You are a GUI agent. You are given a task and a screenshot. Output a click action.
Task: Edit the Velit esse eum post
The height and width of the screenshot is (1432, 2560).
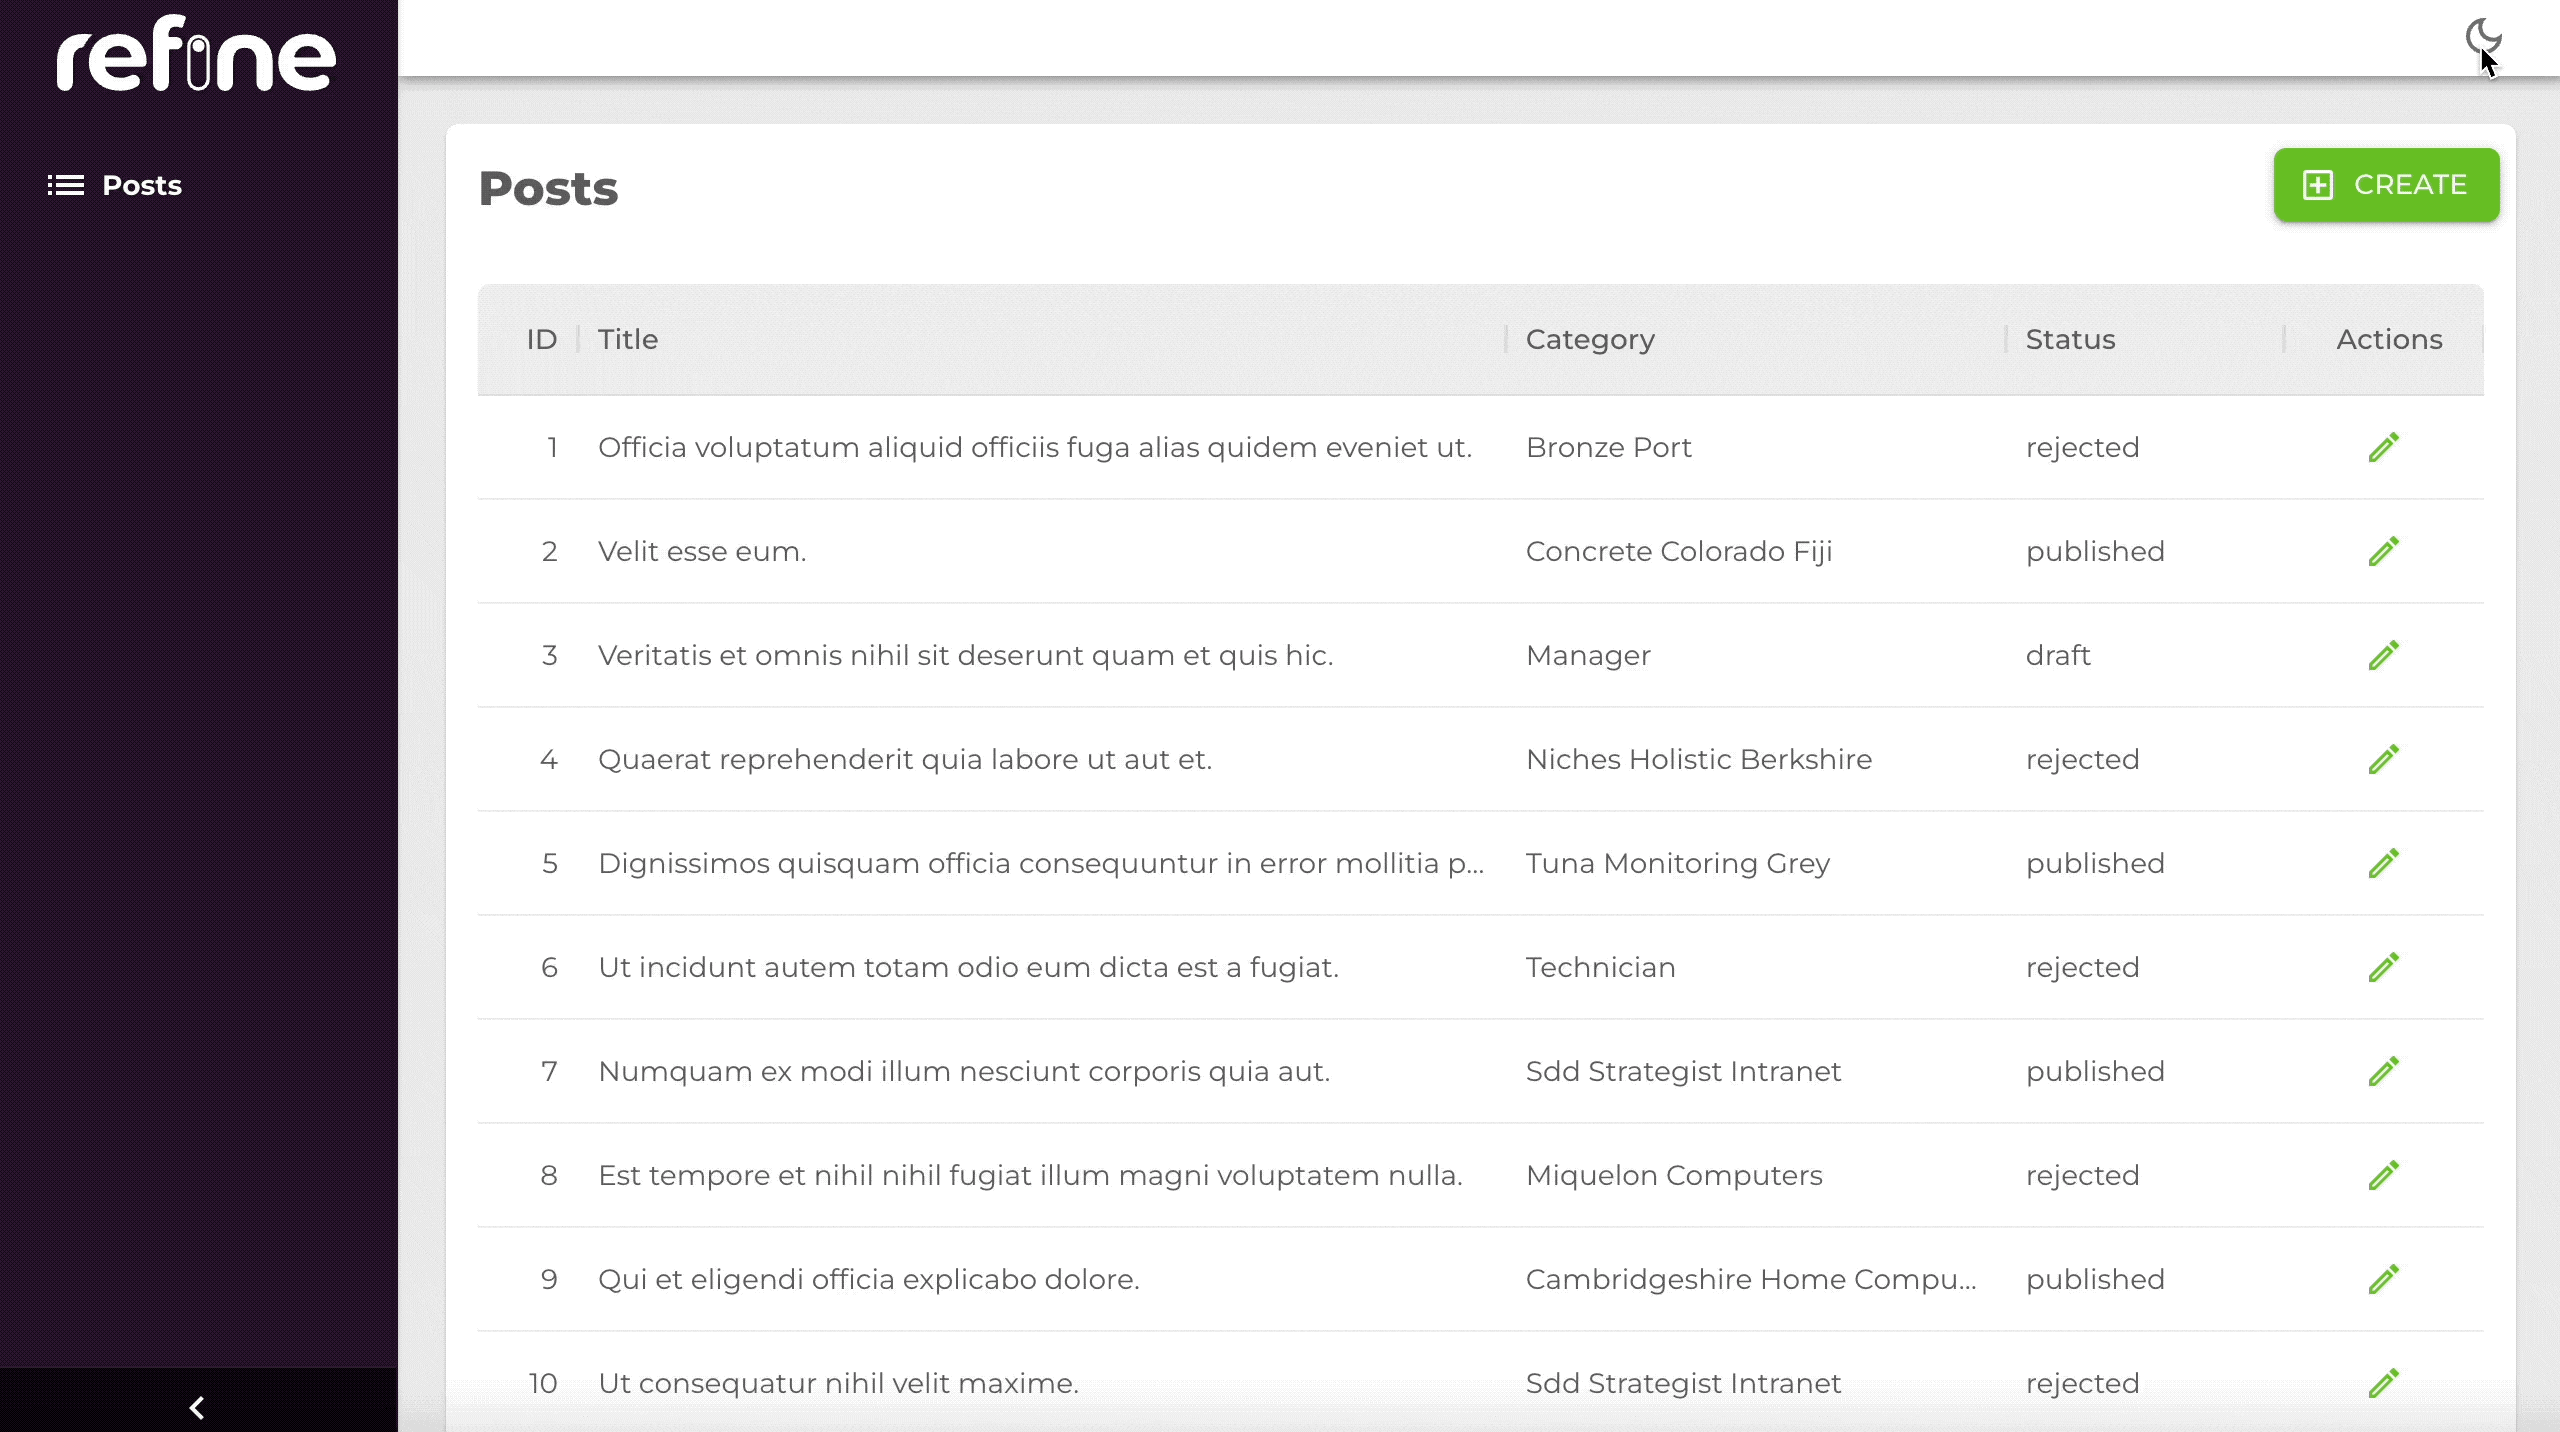pos(2383,551)
